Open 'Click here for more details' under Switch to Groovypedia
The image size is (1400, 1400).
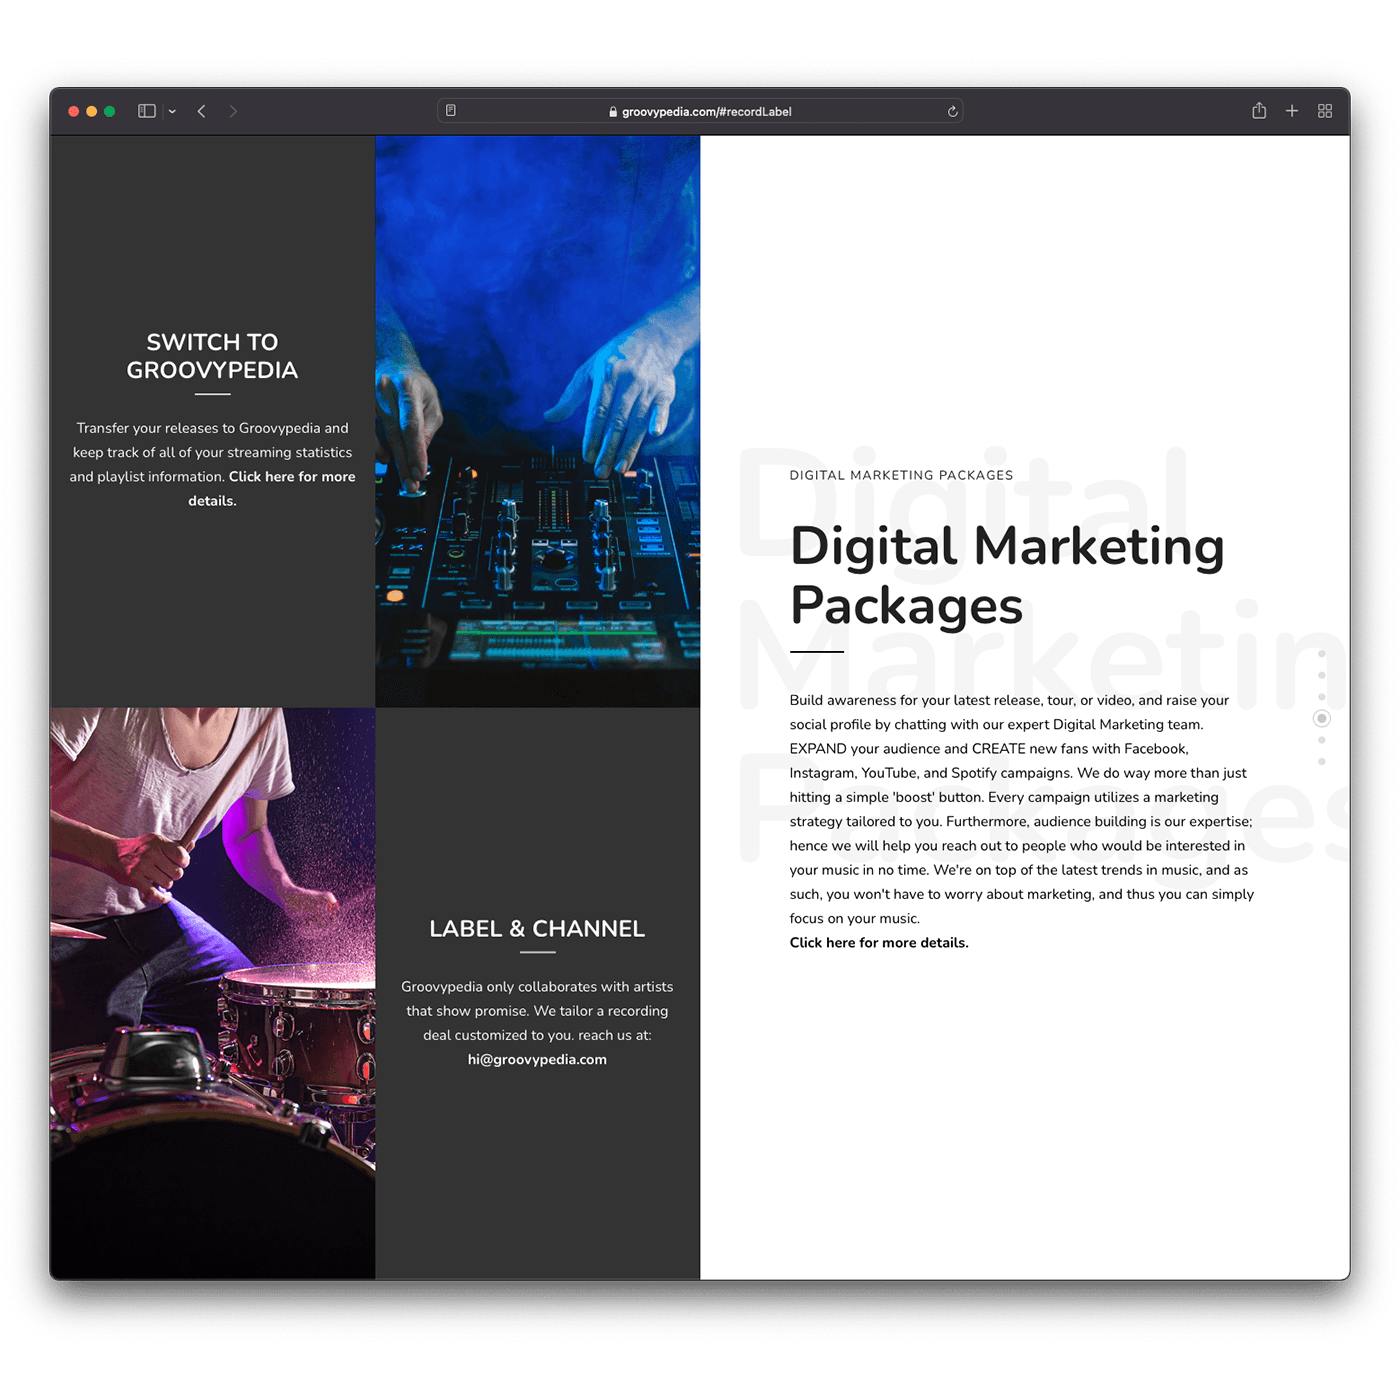(291, 477)
